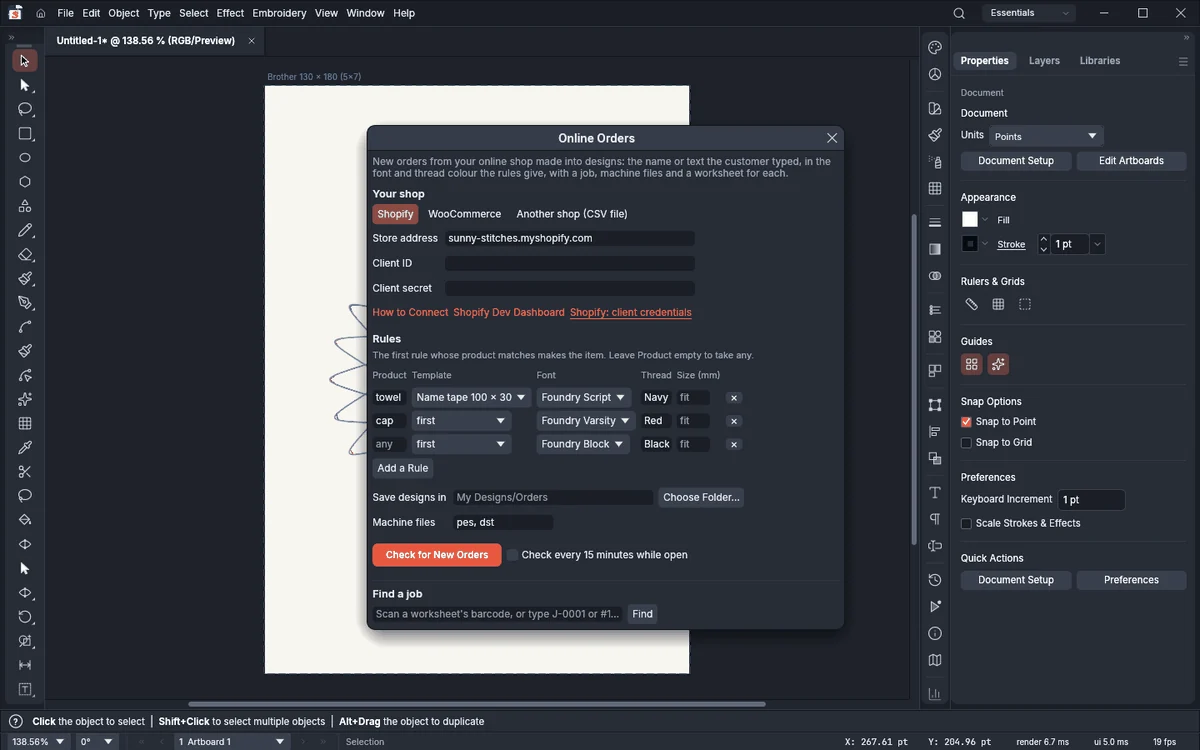Open How to Connect link
The height and width of the screenshot is (750, 1200).
410,313
